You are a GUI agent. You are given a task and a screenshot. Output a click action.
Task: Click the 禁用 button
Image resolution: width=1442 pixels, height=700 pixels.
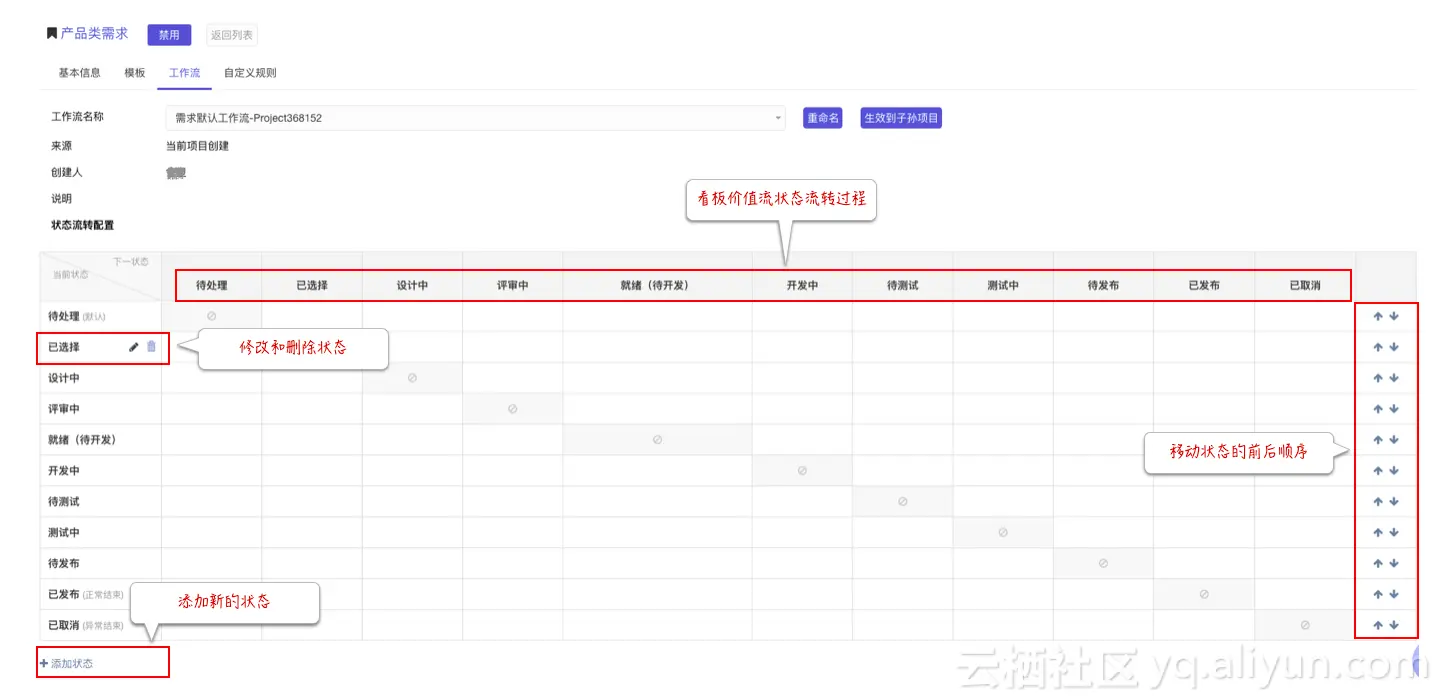[x=169, y=35]
